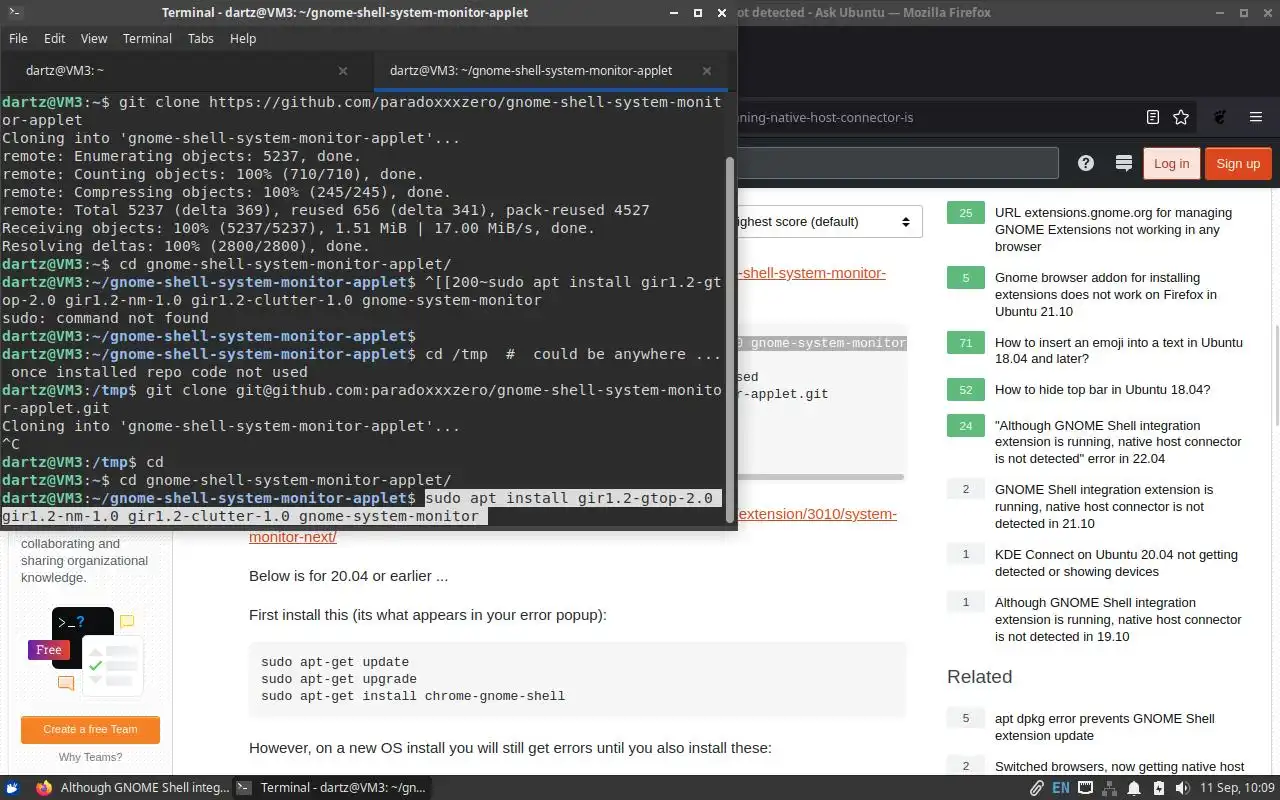Click the Teams illustration graphic
This screenshot has width=1280, height=800.
point(85,650)
